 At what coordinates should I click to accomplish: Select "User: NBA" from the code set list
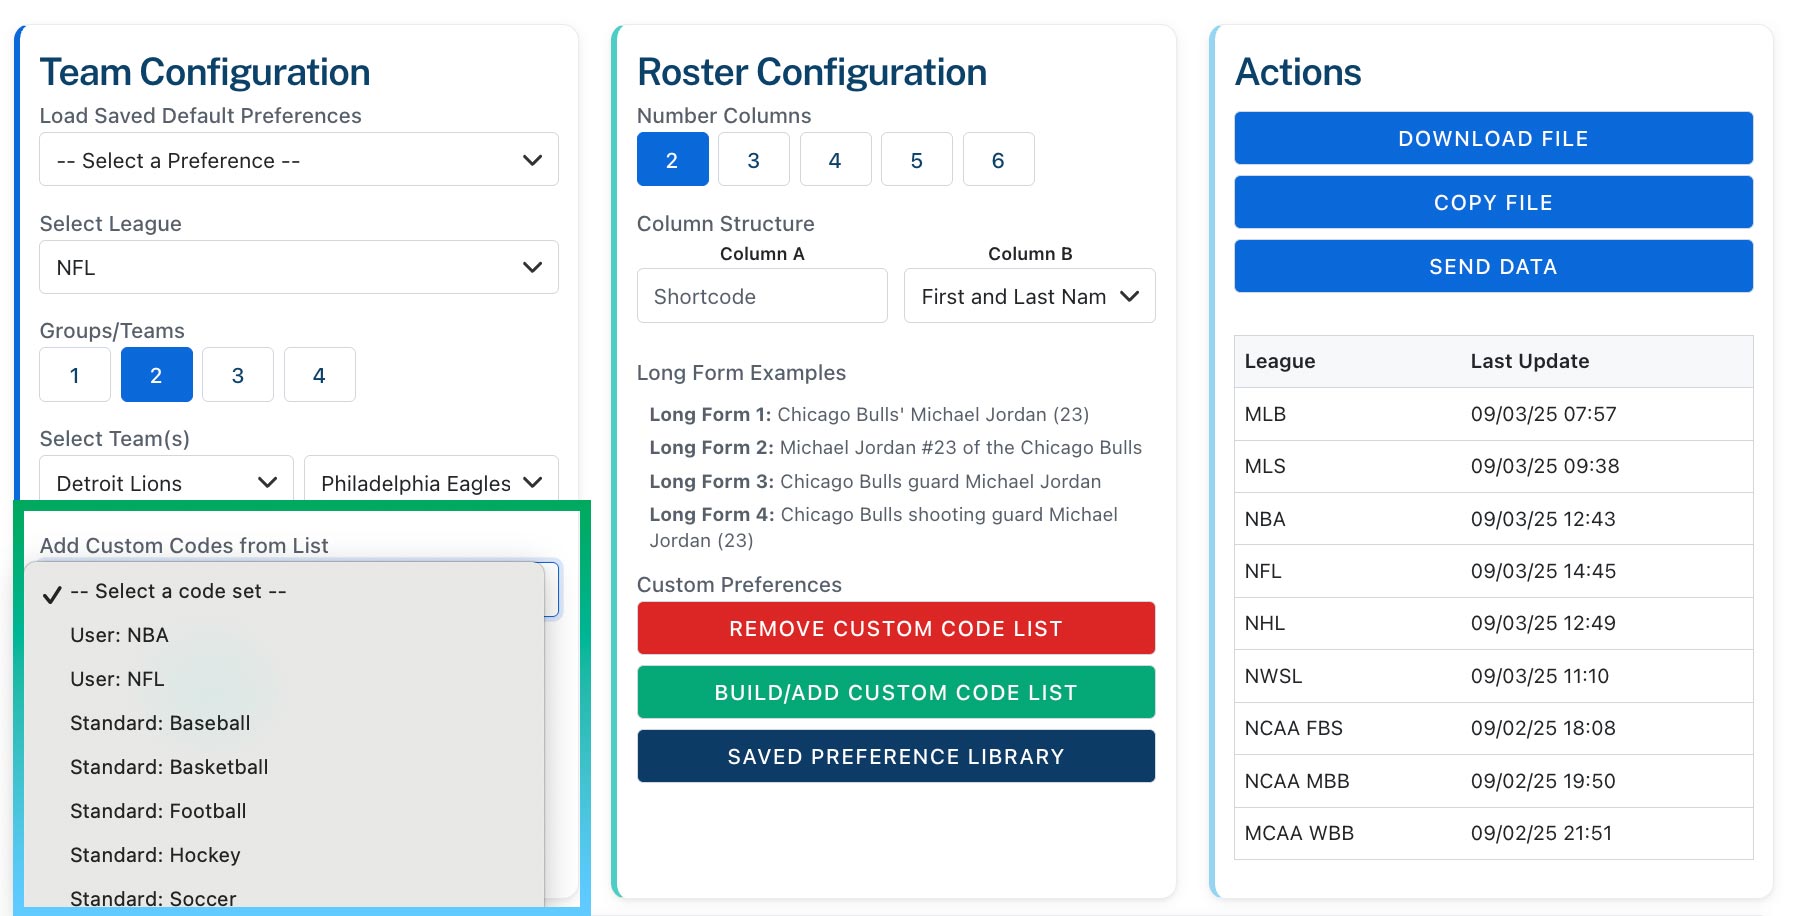pos(119,635)
